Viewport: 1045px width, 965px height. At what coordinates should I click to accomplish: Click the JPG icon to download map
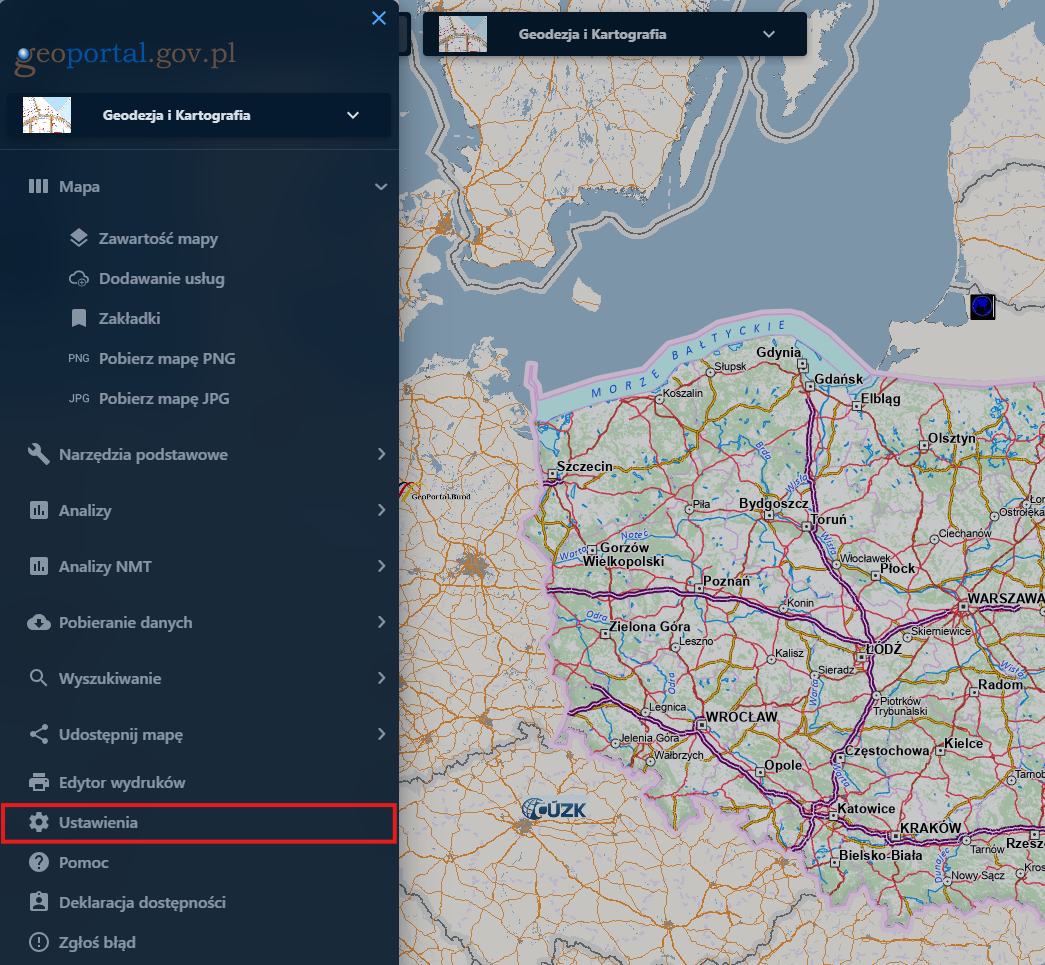[x=79, y=399]
